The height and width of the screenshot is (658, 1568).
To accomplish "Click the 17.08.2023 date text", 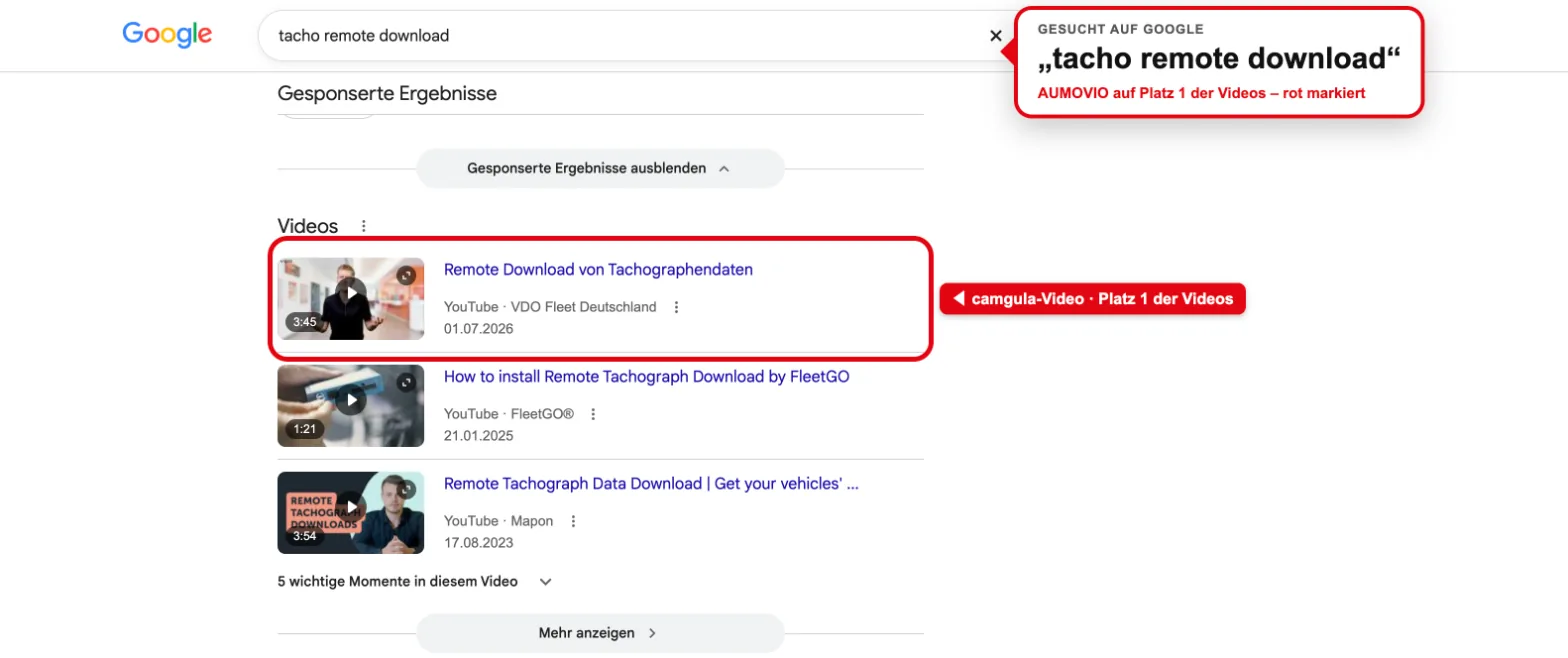I will pos(478,542).
